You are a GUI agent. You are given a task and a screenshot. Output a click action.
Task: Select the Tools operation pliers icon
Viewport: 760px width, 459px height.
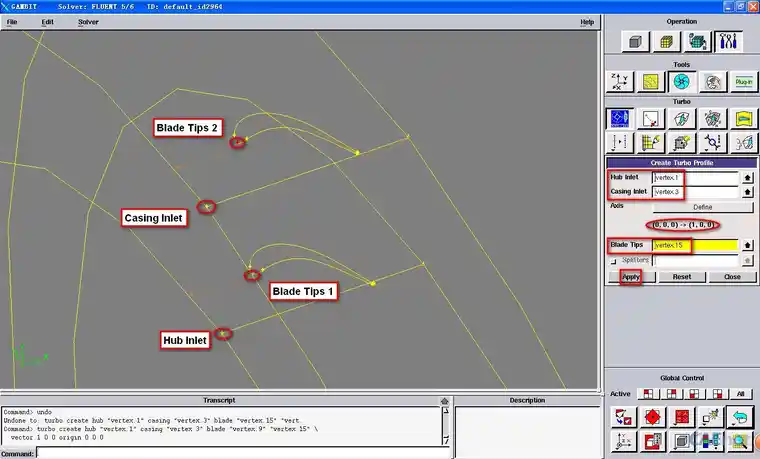728,42
